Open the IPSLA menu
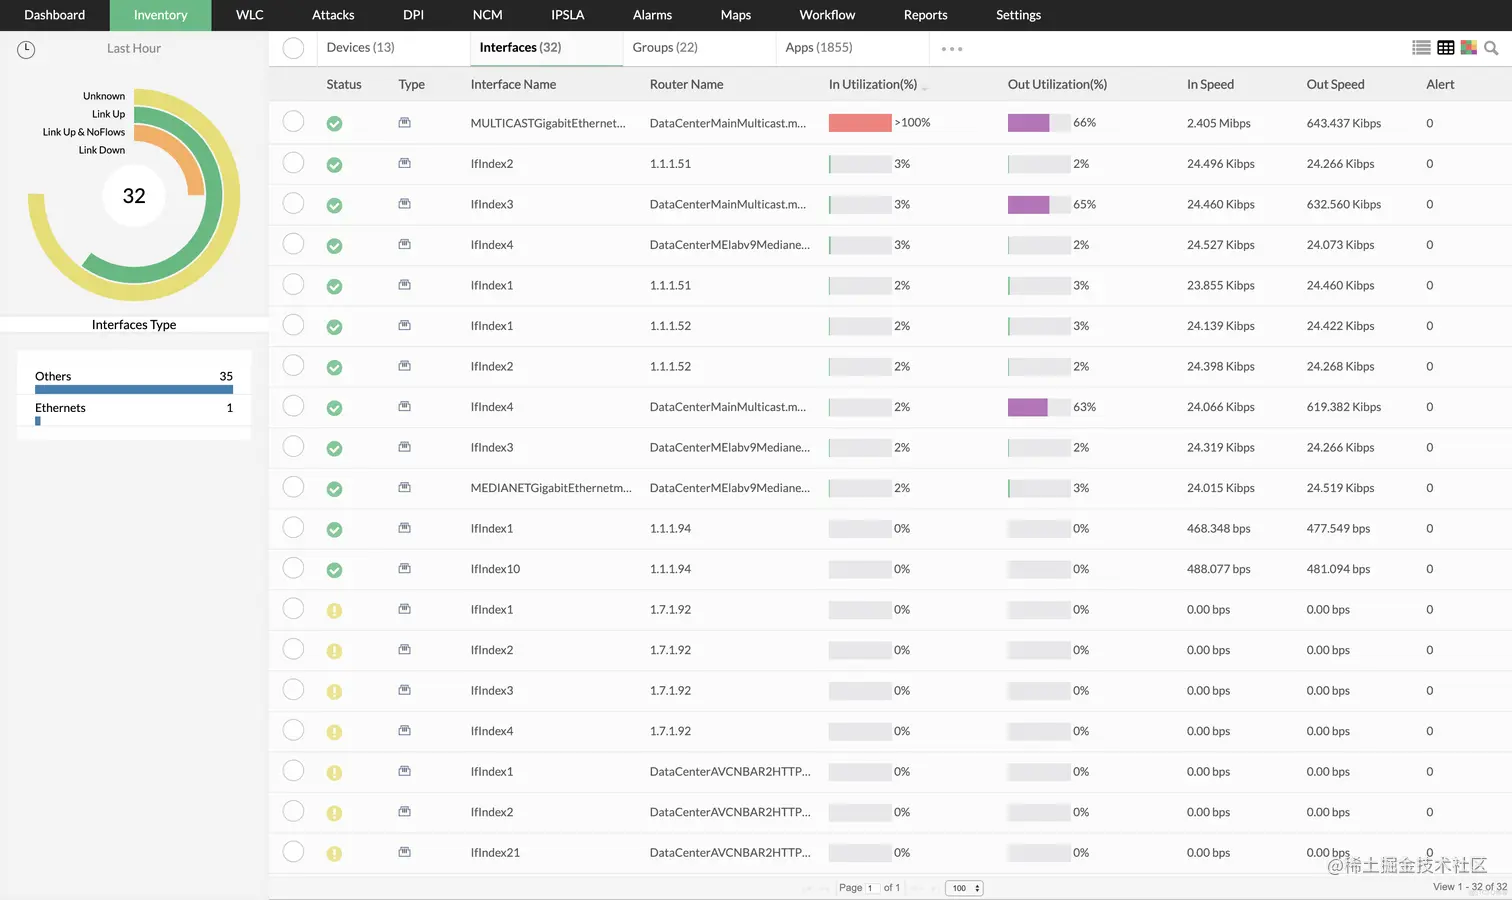 (568, 15)
